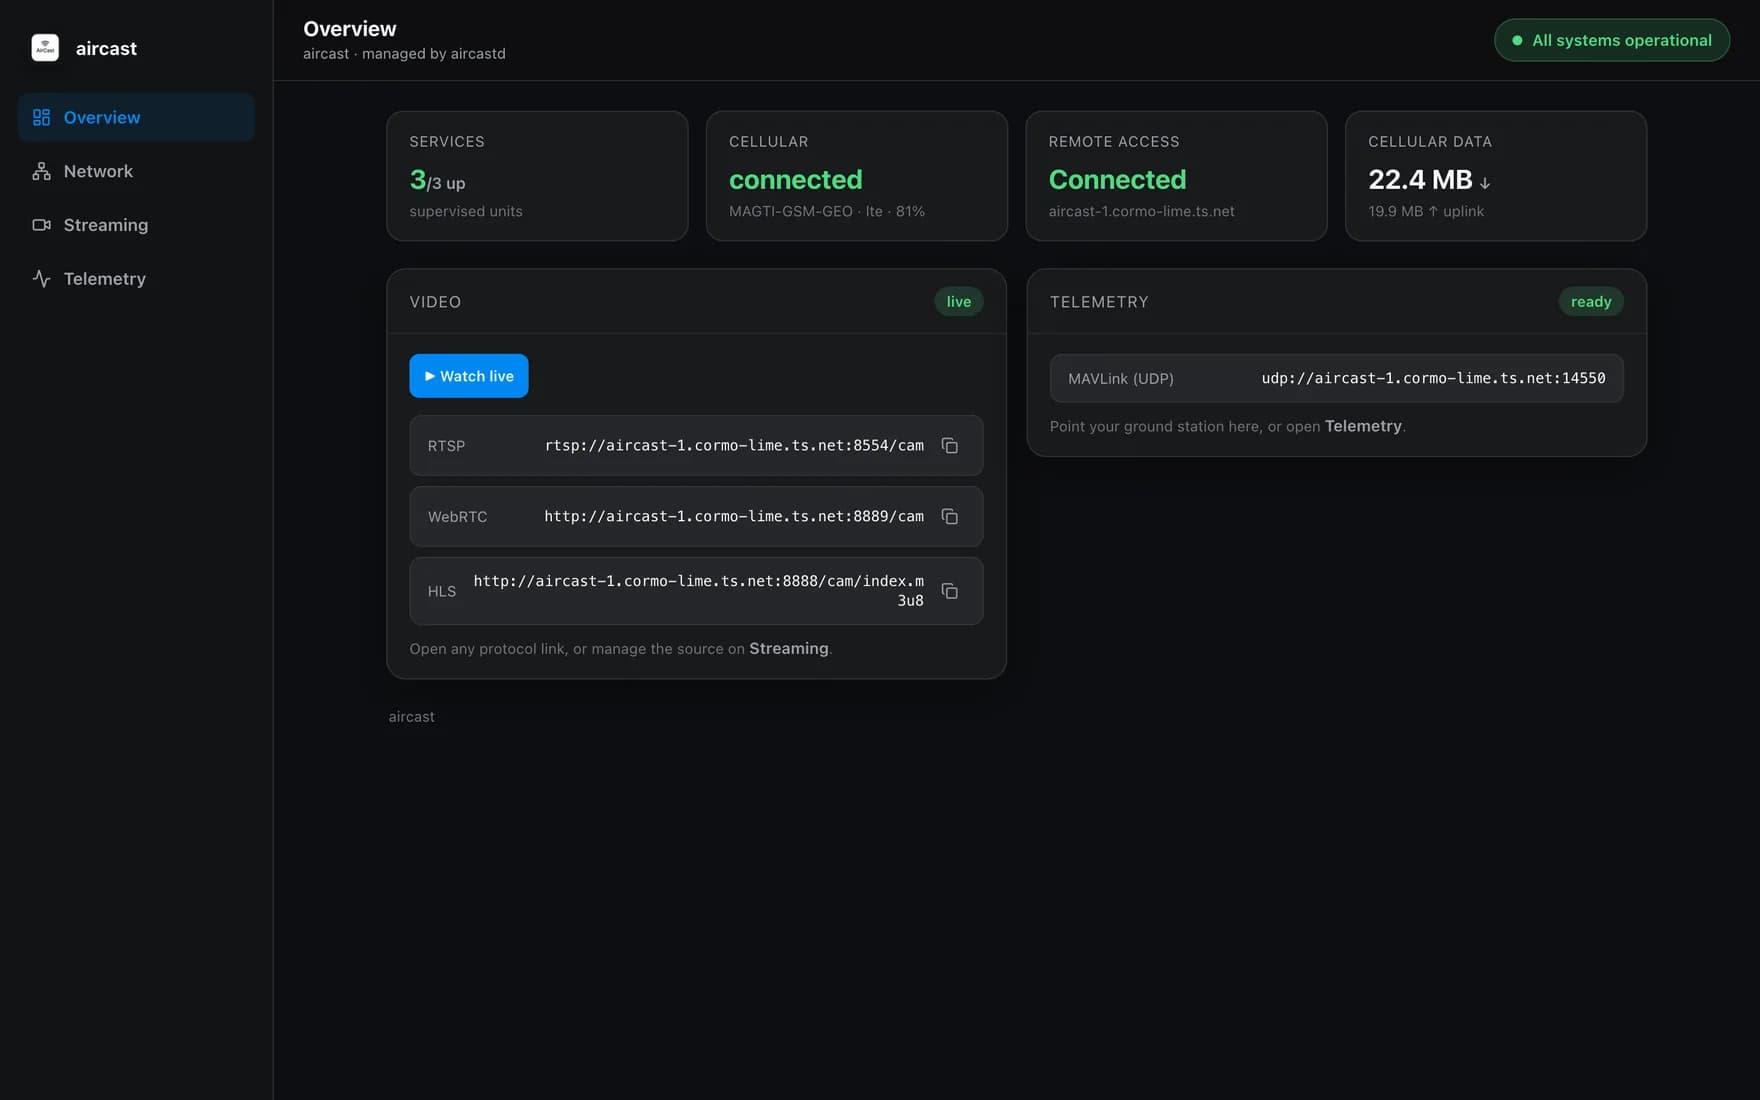Screen dimensions: 1760x1100
Task: Open the Telemetry page in sidebar
Action: point(136,279)
